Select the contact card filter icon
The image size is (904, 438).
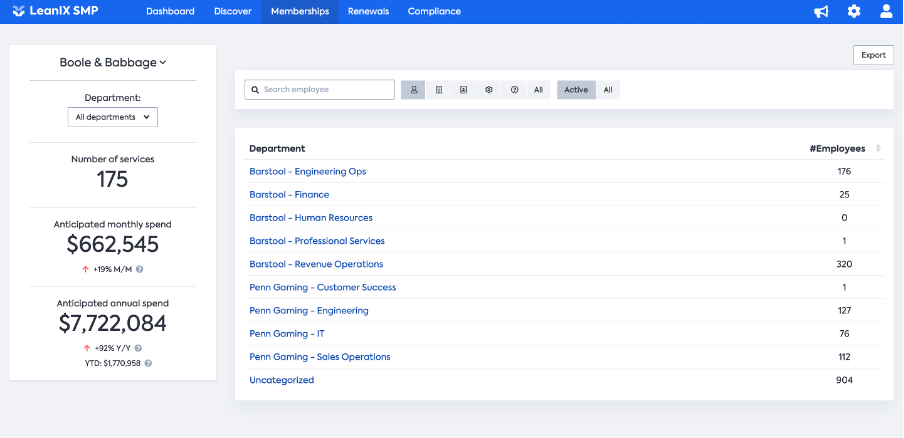464,90
